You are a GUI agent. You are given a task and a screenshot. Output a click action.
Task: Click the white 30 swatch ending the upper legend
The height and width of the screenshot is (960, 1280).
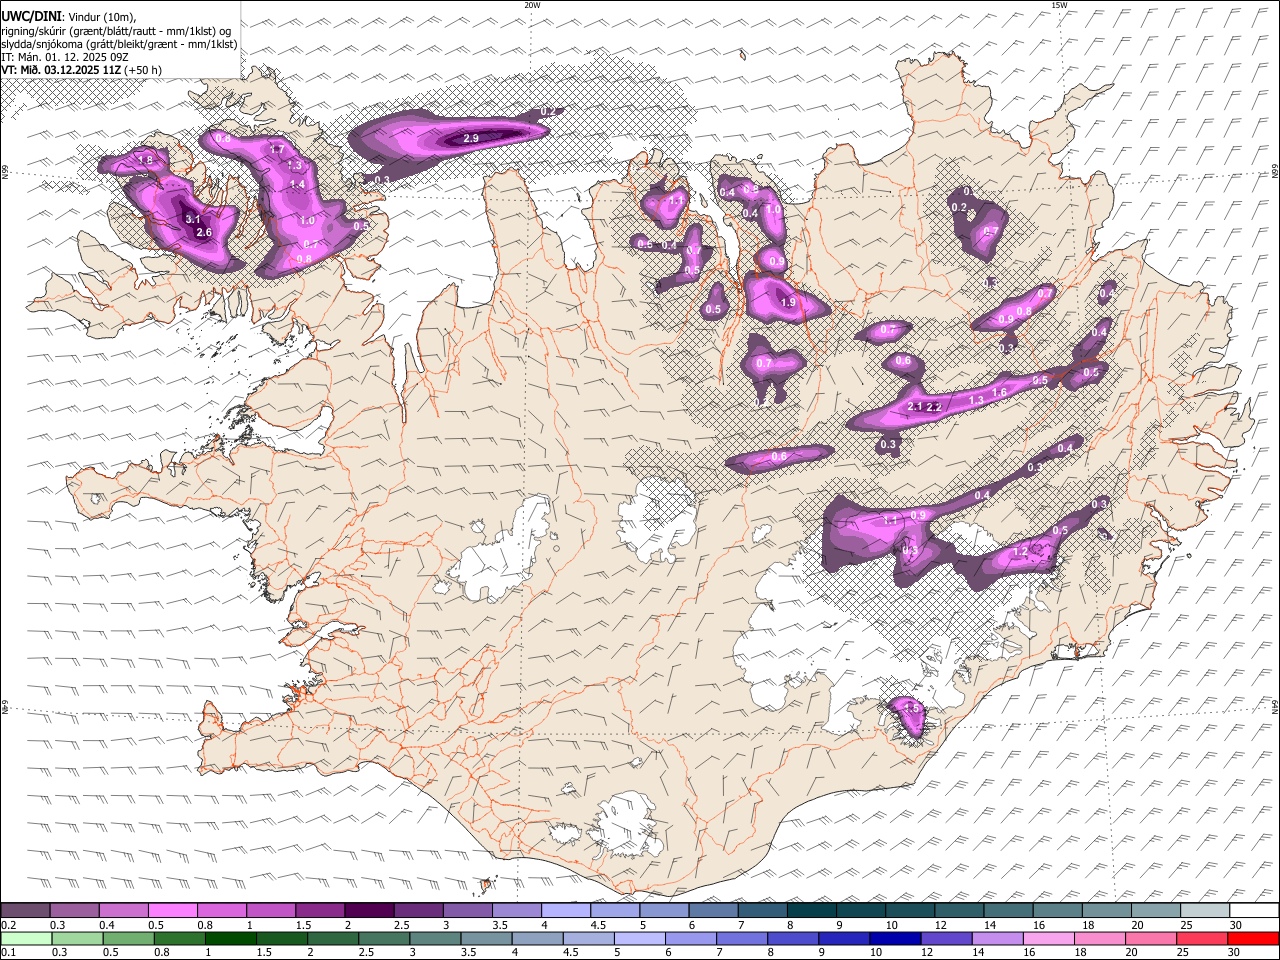pyautogui.click(x=1254, y=911)
